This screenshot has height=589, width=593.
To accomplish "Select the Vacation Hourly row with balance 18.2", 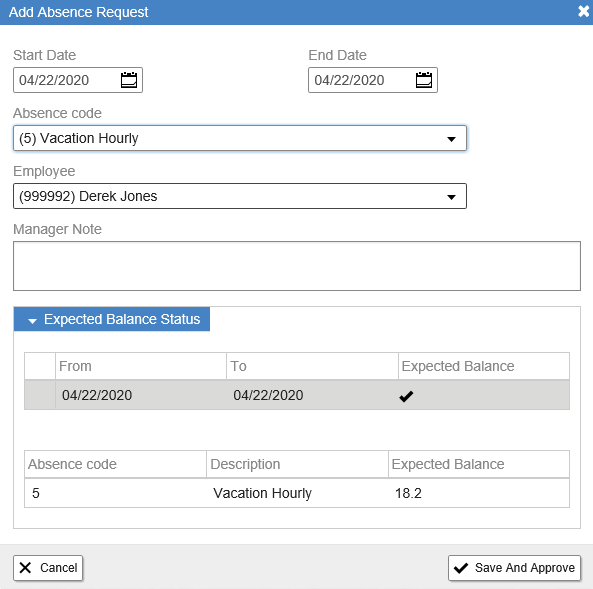I will (x=297, y=493).
